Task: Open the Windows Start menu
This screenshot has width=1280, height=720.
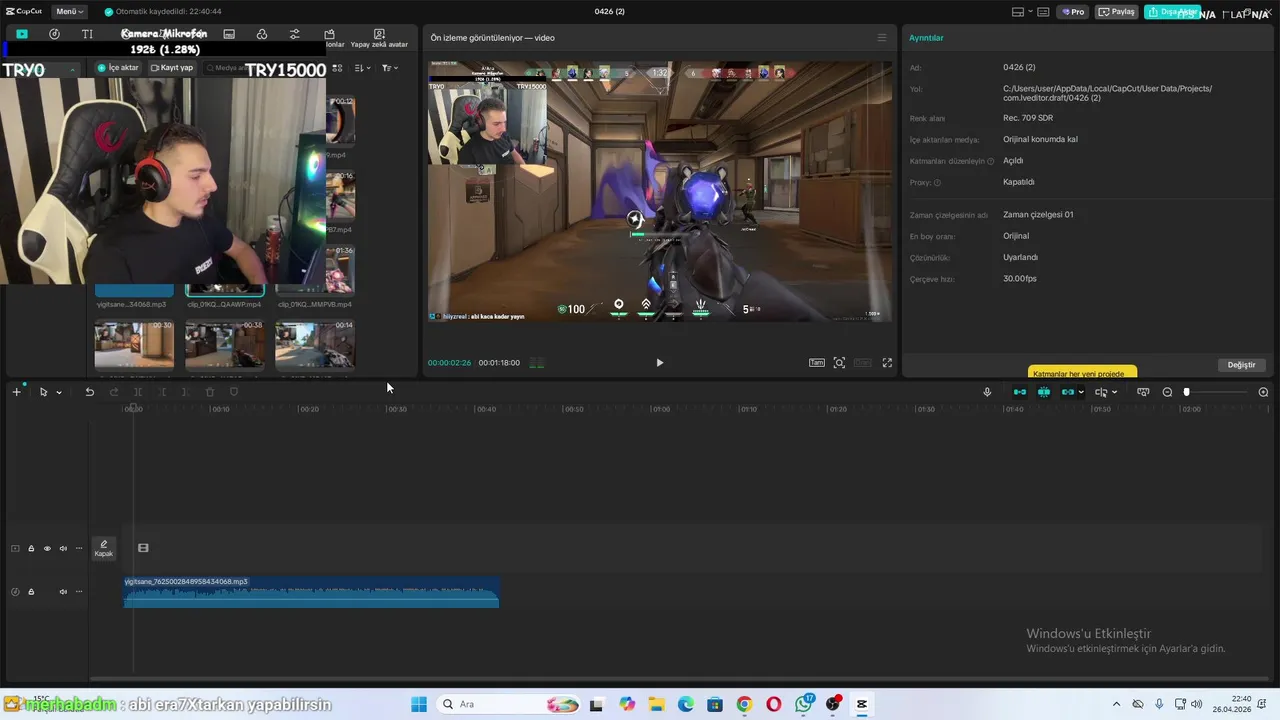Action: tap(419, 704)
